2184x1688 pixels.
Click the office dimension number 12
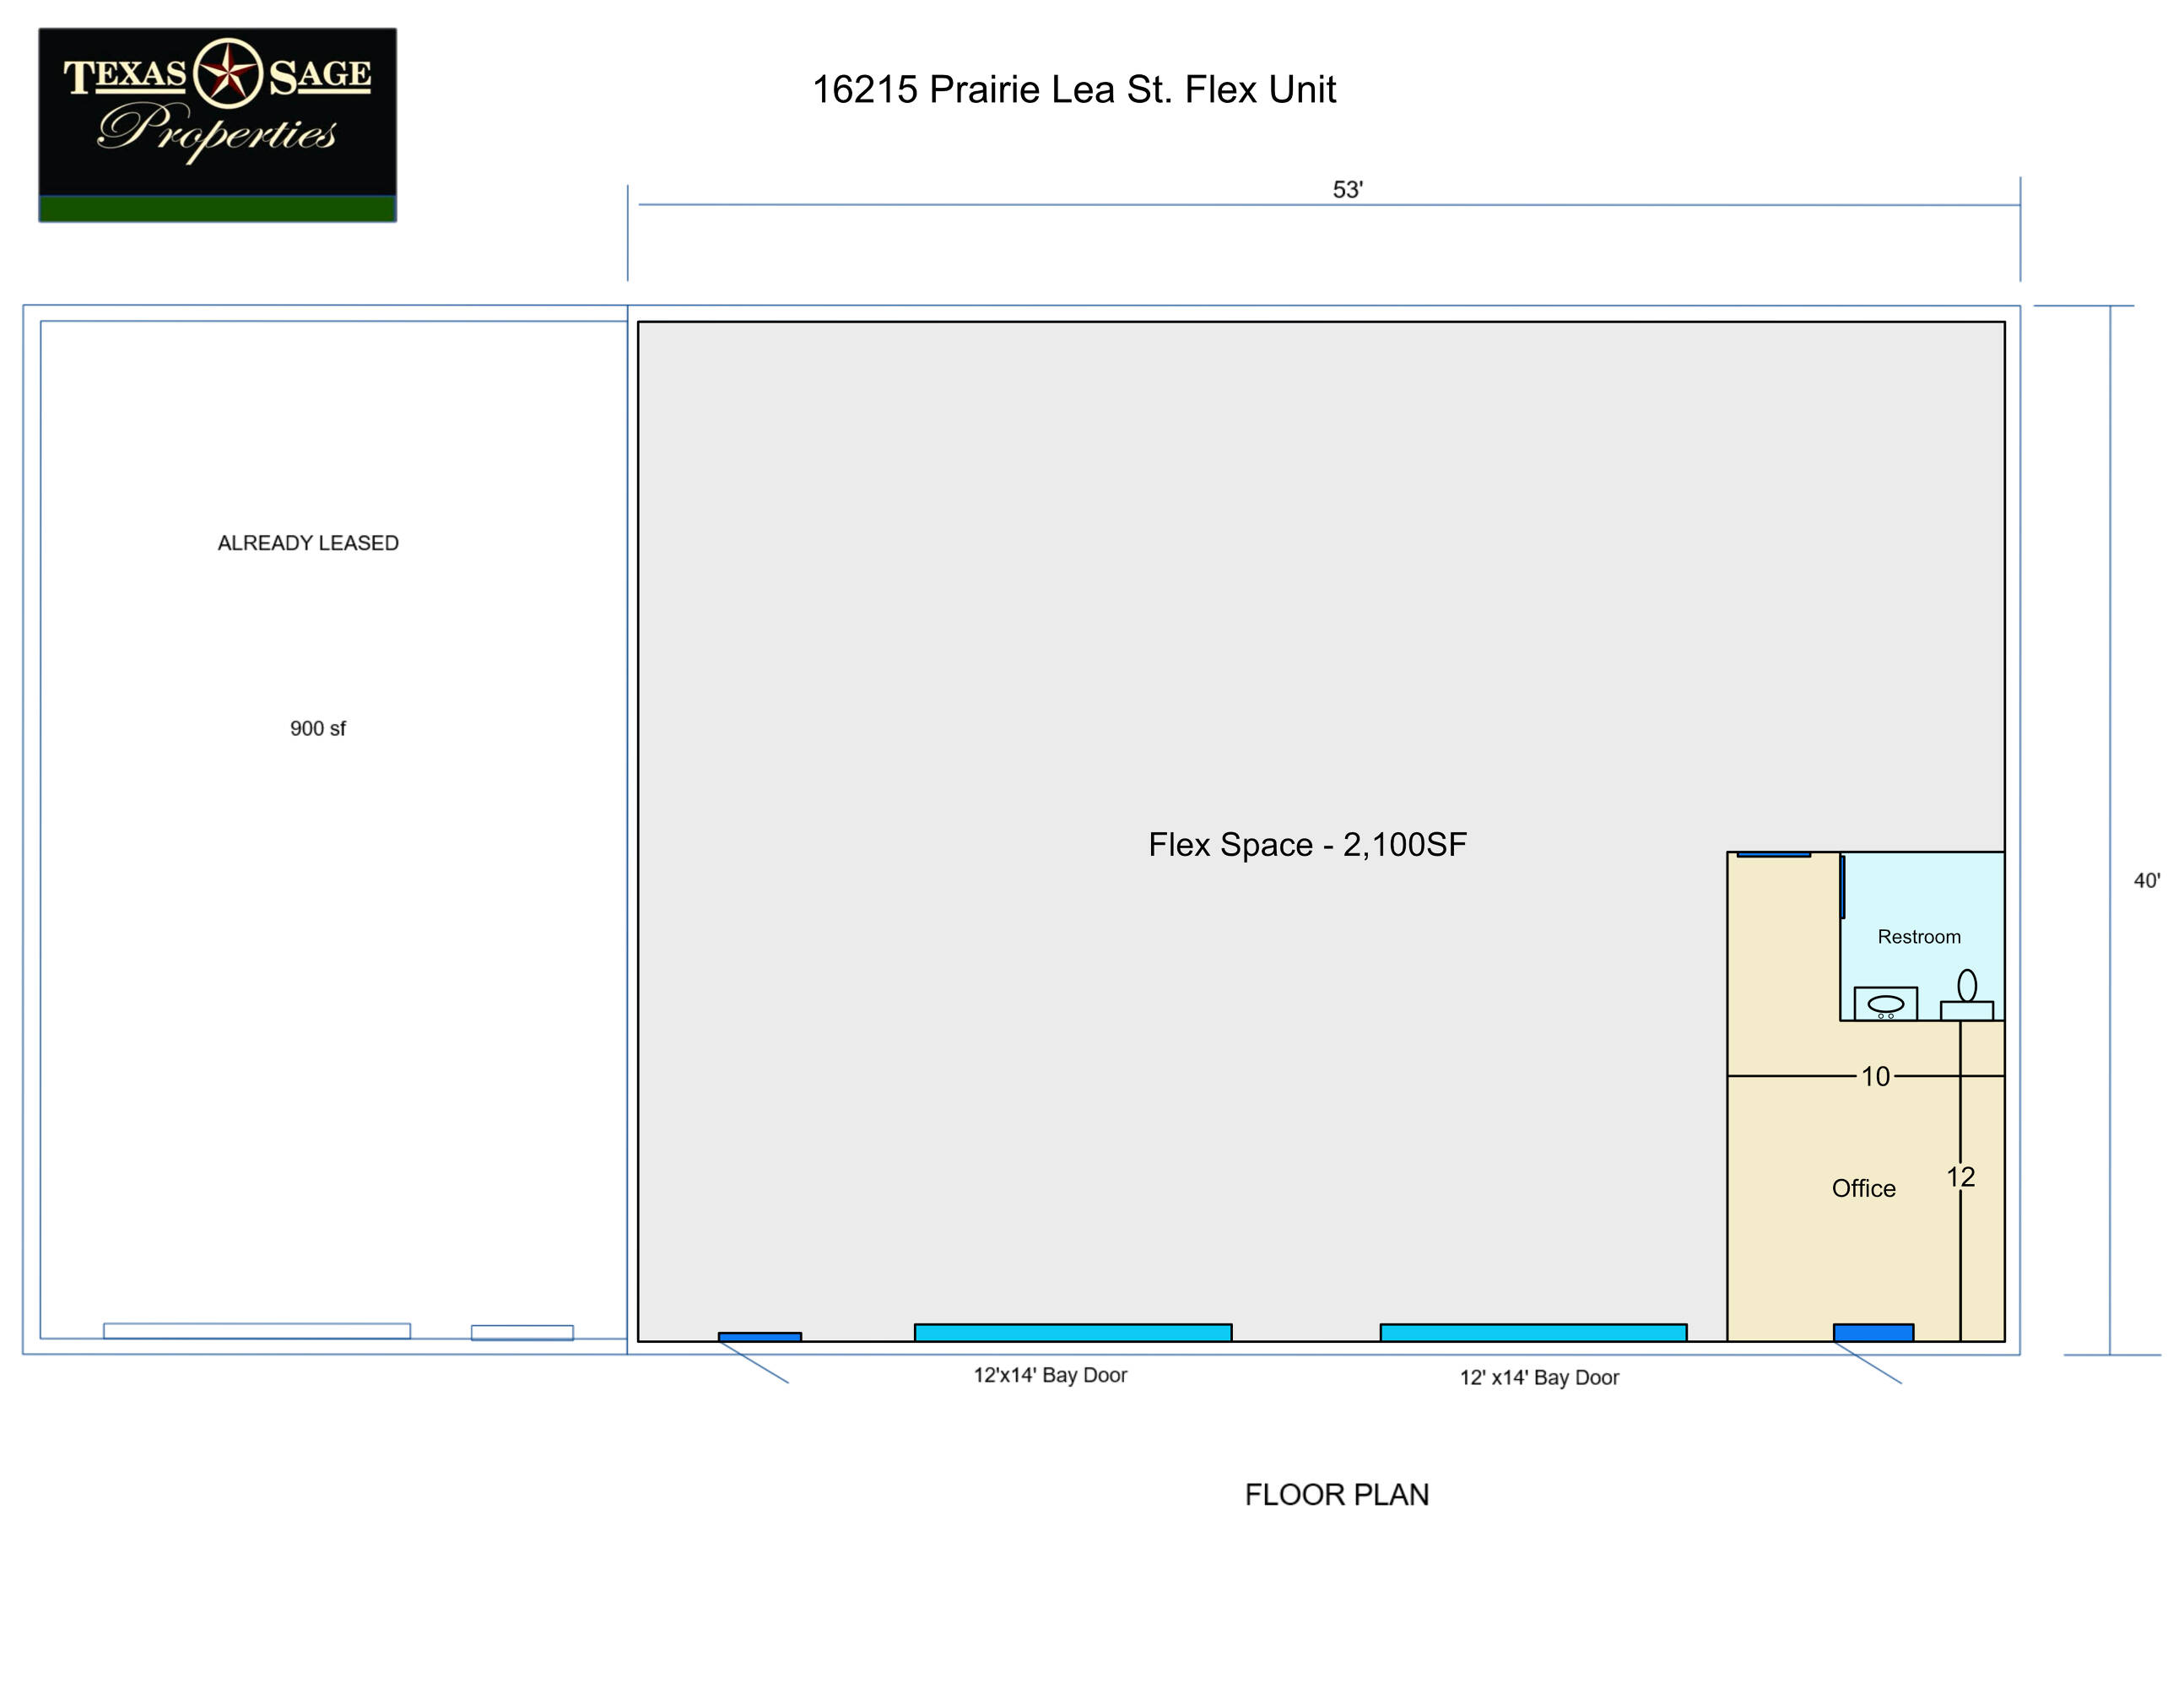[1960, 1177]
